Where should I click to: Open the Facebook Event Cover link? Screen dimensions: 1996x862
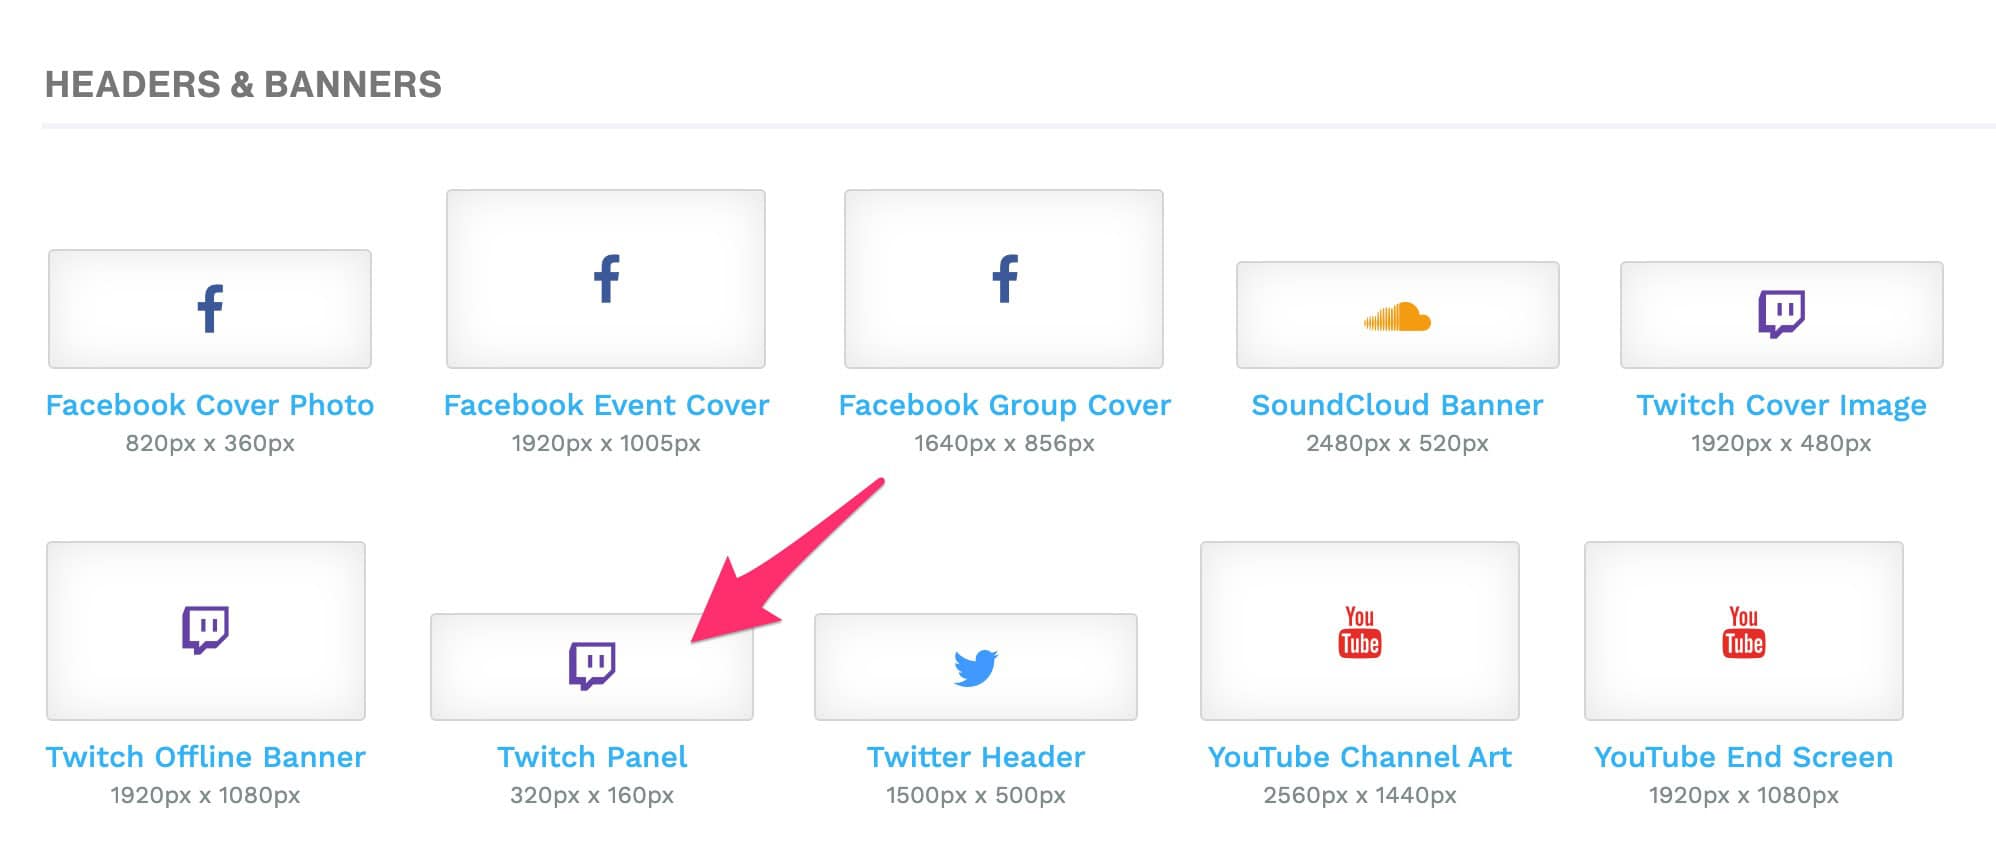coord(606,405)
